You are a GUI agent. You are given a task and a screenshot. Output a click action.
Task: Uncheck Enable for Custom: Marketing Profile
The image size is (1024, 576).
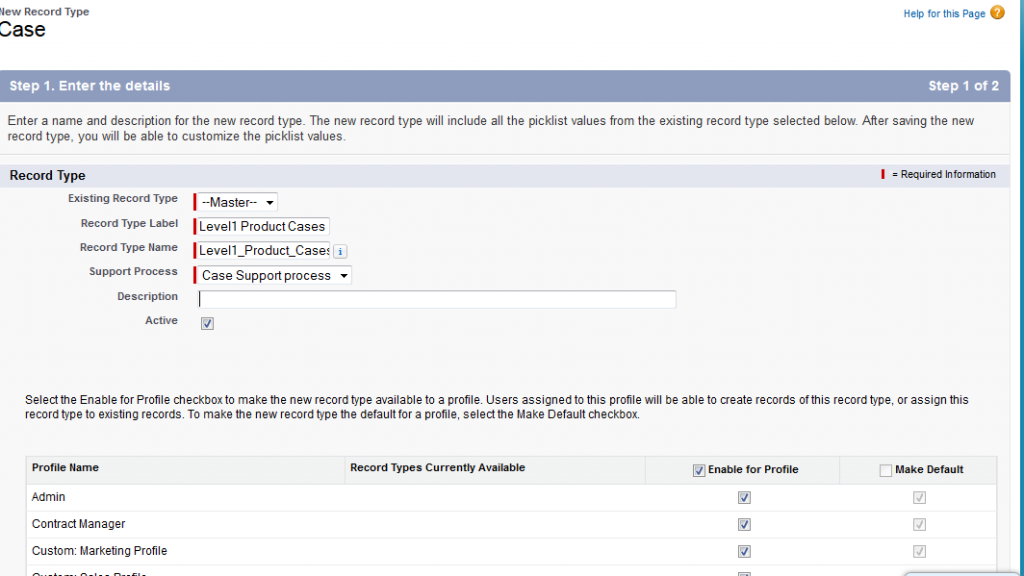(x=743, y=551)
